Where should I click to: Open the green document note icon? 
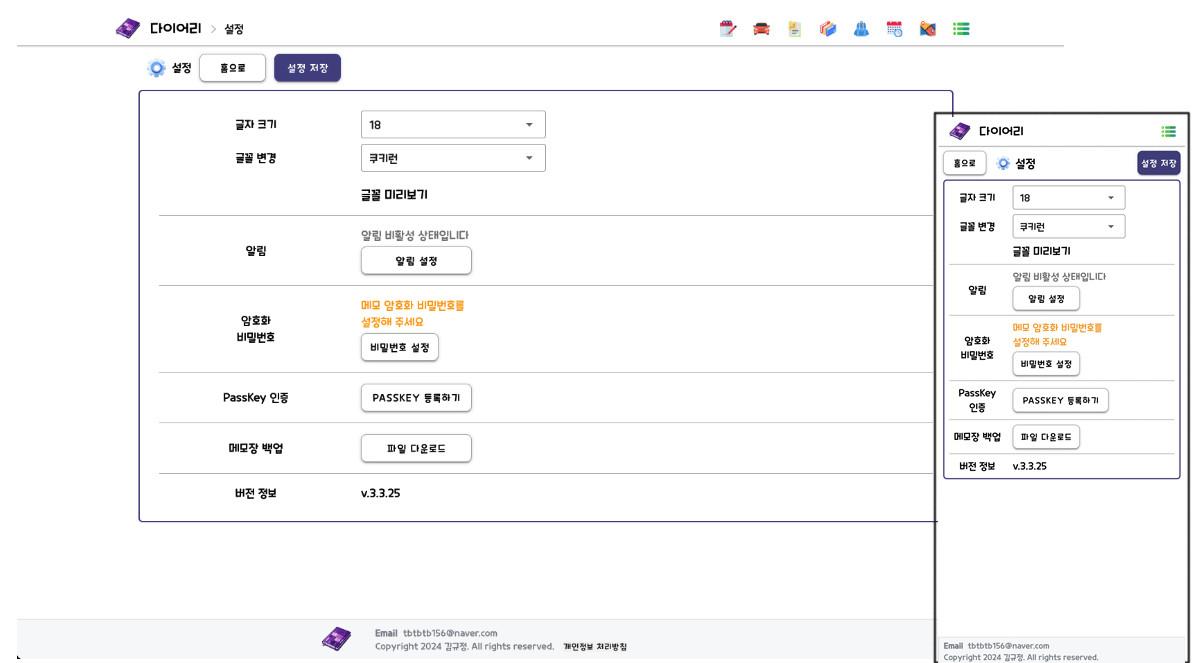coord(794,29)
